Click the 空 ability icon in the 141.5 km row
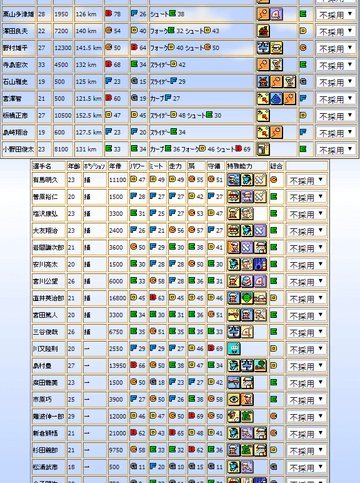 (263, 48)
